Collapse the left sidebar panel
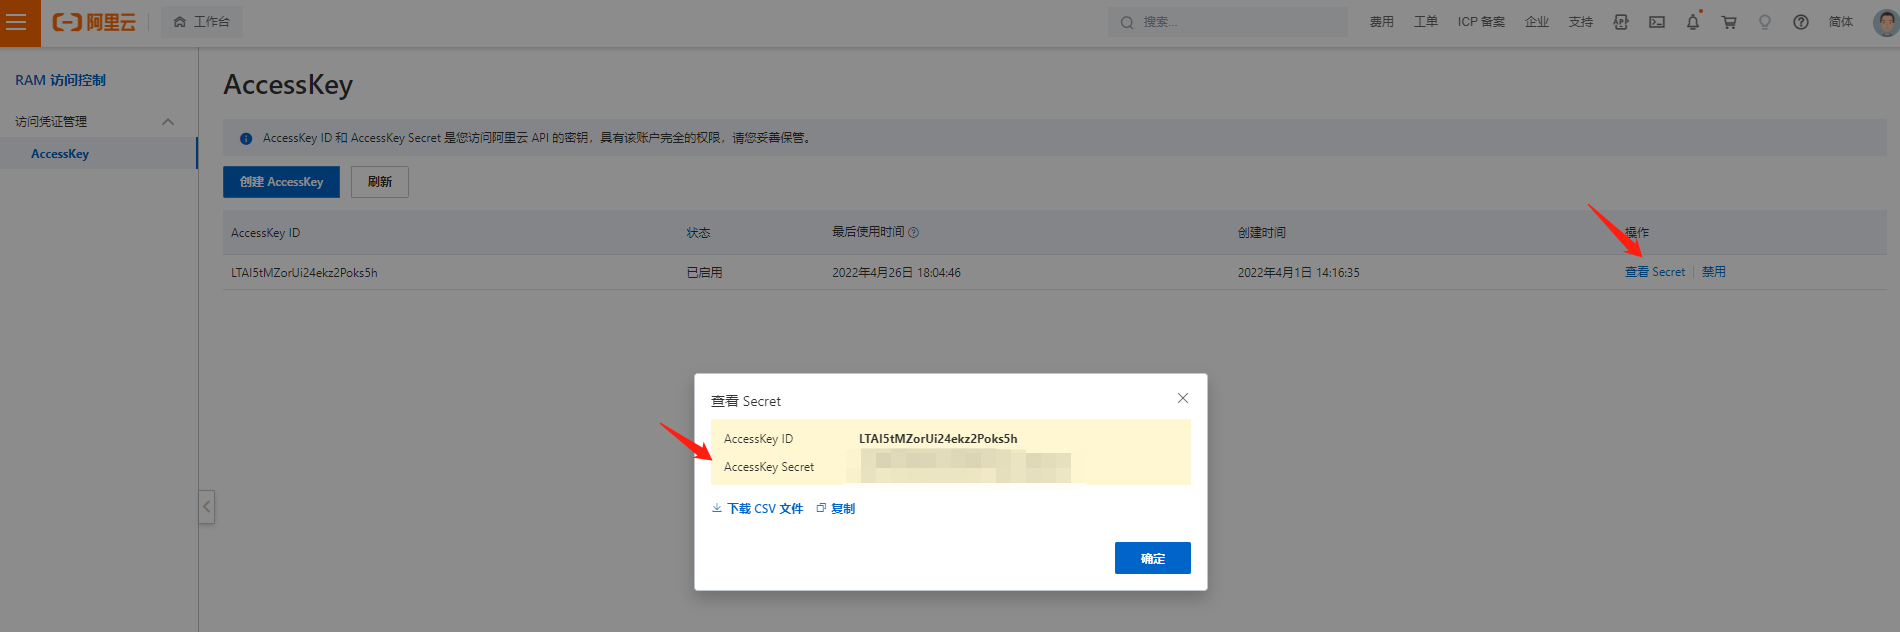 point(206,507)
